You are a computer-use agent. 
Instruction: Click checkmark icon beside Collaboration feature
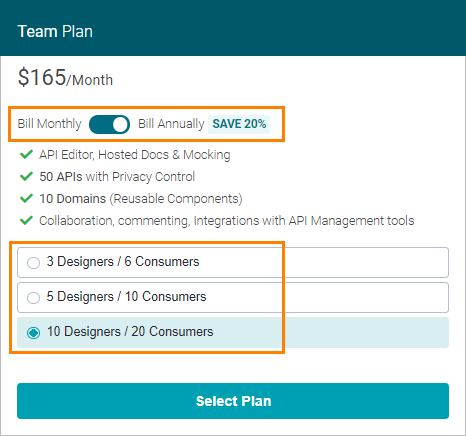(26, 220)
